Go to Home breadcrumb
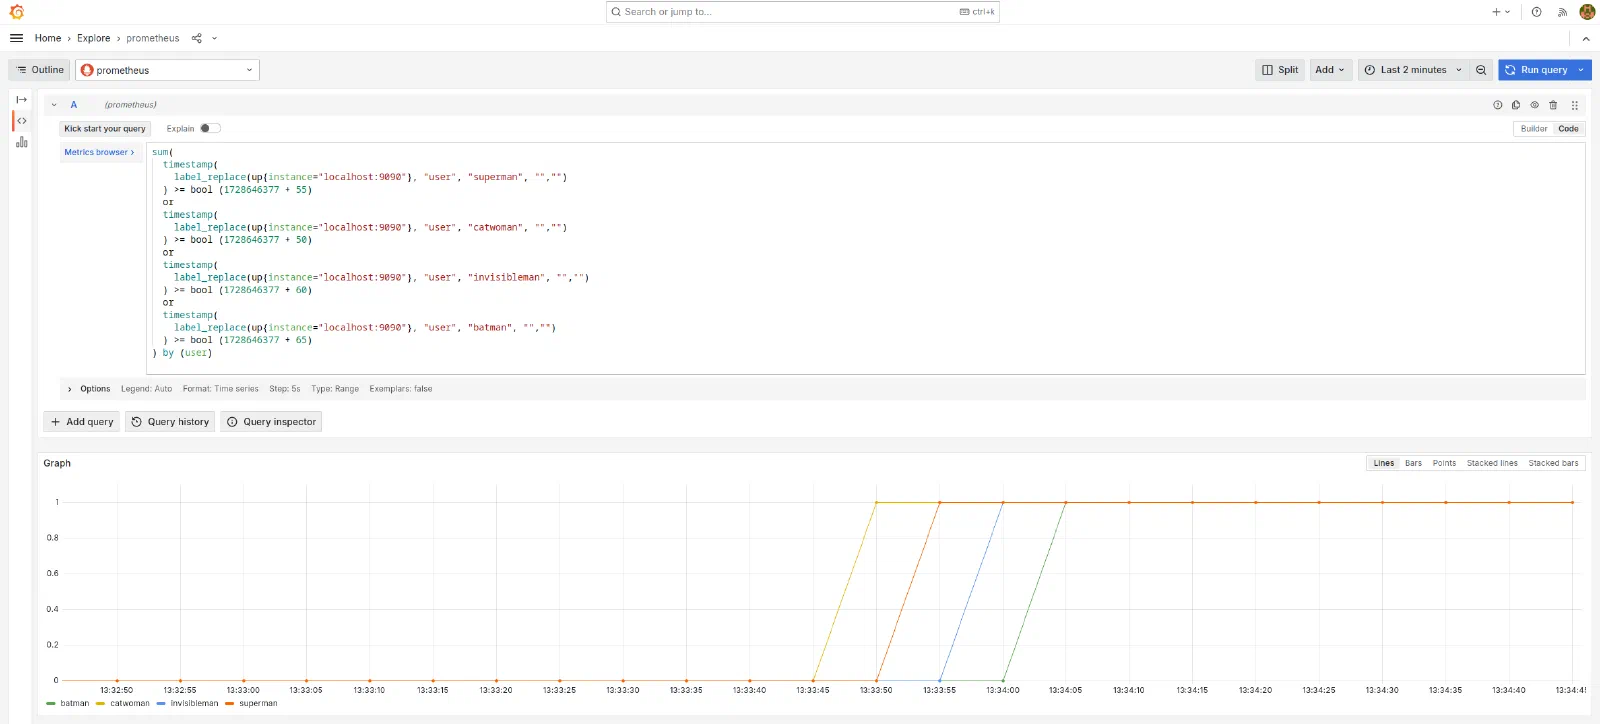This screenshot has height=724, width=1600. click(x=48, y=38)
